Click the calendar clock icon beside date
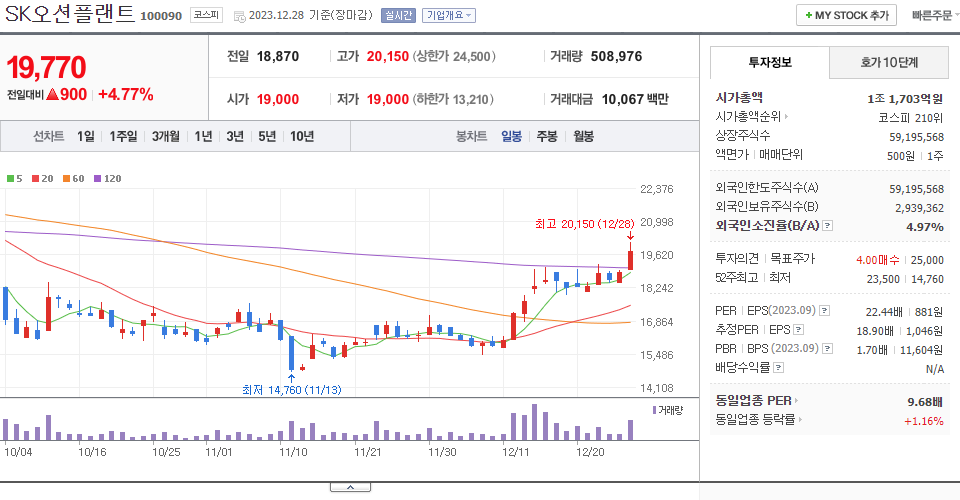The image size is (960, 500). tap(240, 17)
